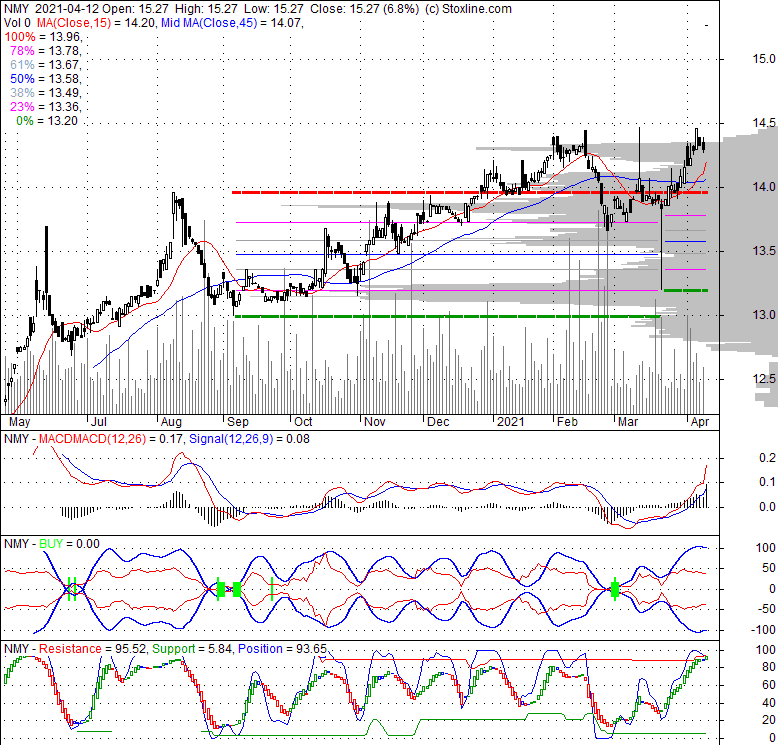Click the '(c) Stoxline.com' credit text
780x745 pixels.
click(x=468, y=9)
